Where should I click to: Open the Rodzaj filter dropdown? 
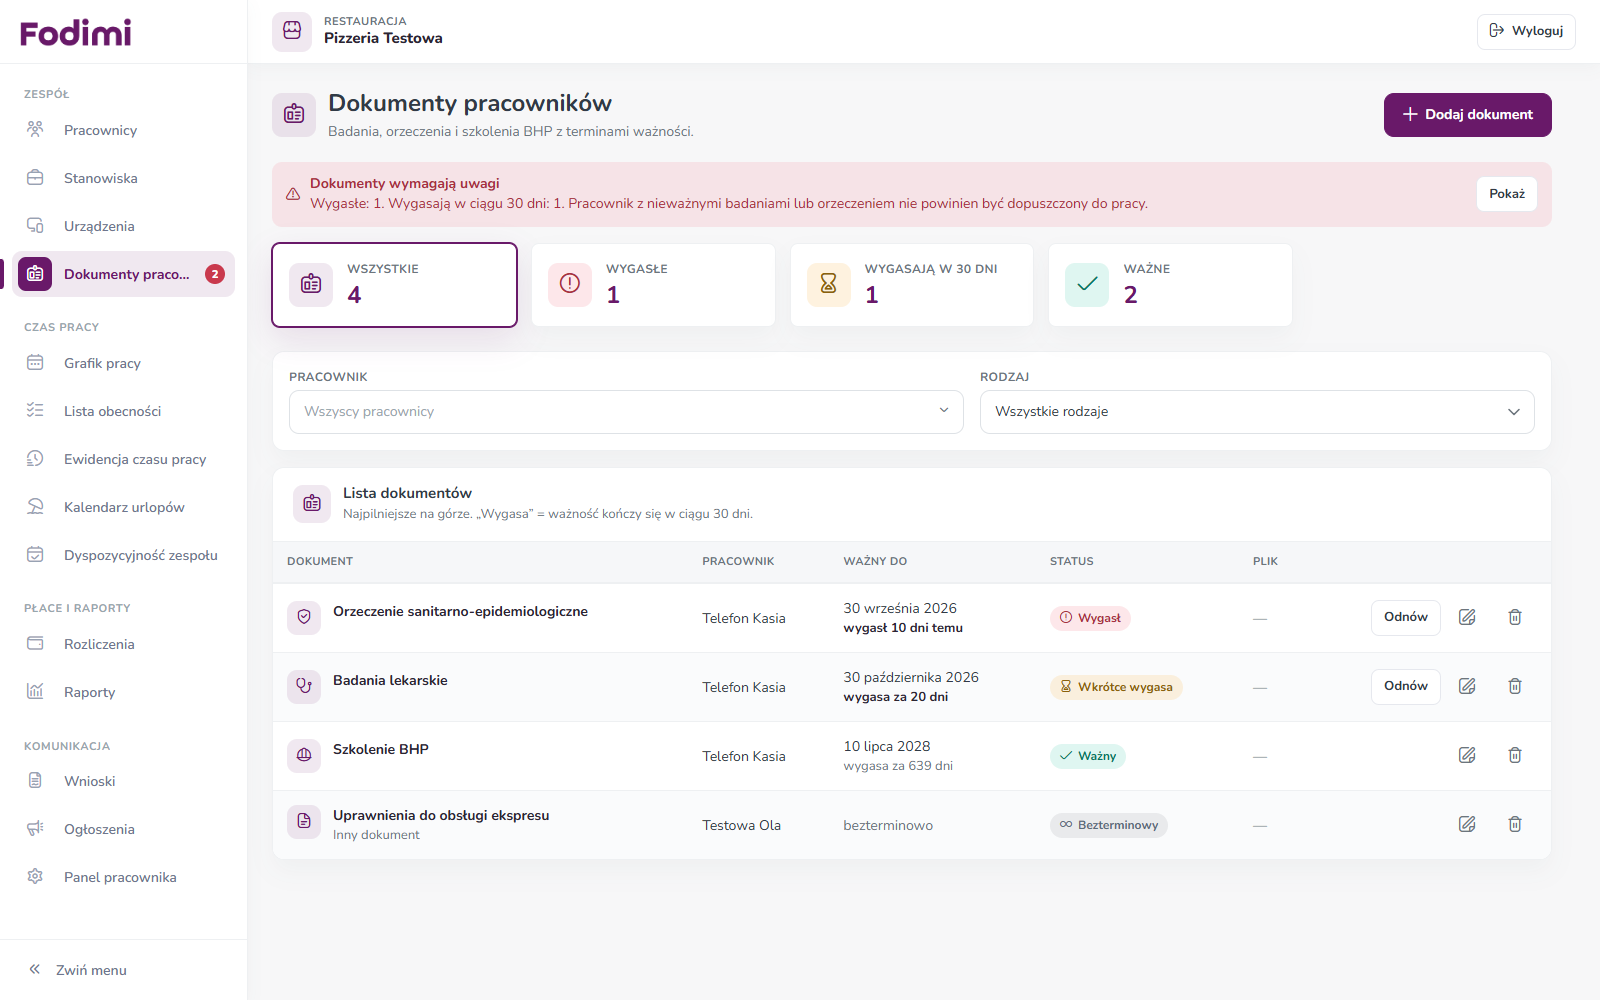pos(1257,412)
